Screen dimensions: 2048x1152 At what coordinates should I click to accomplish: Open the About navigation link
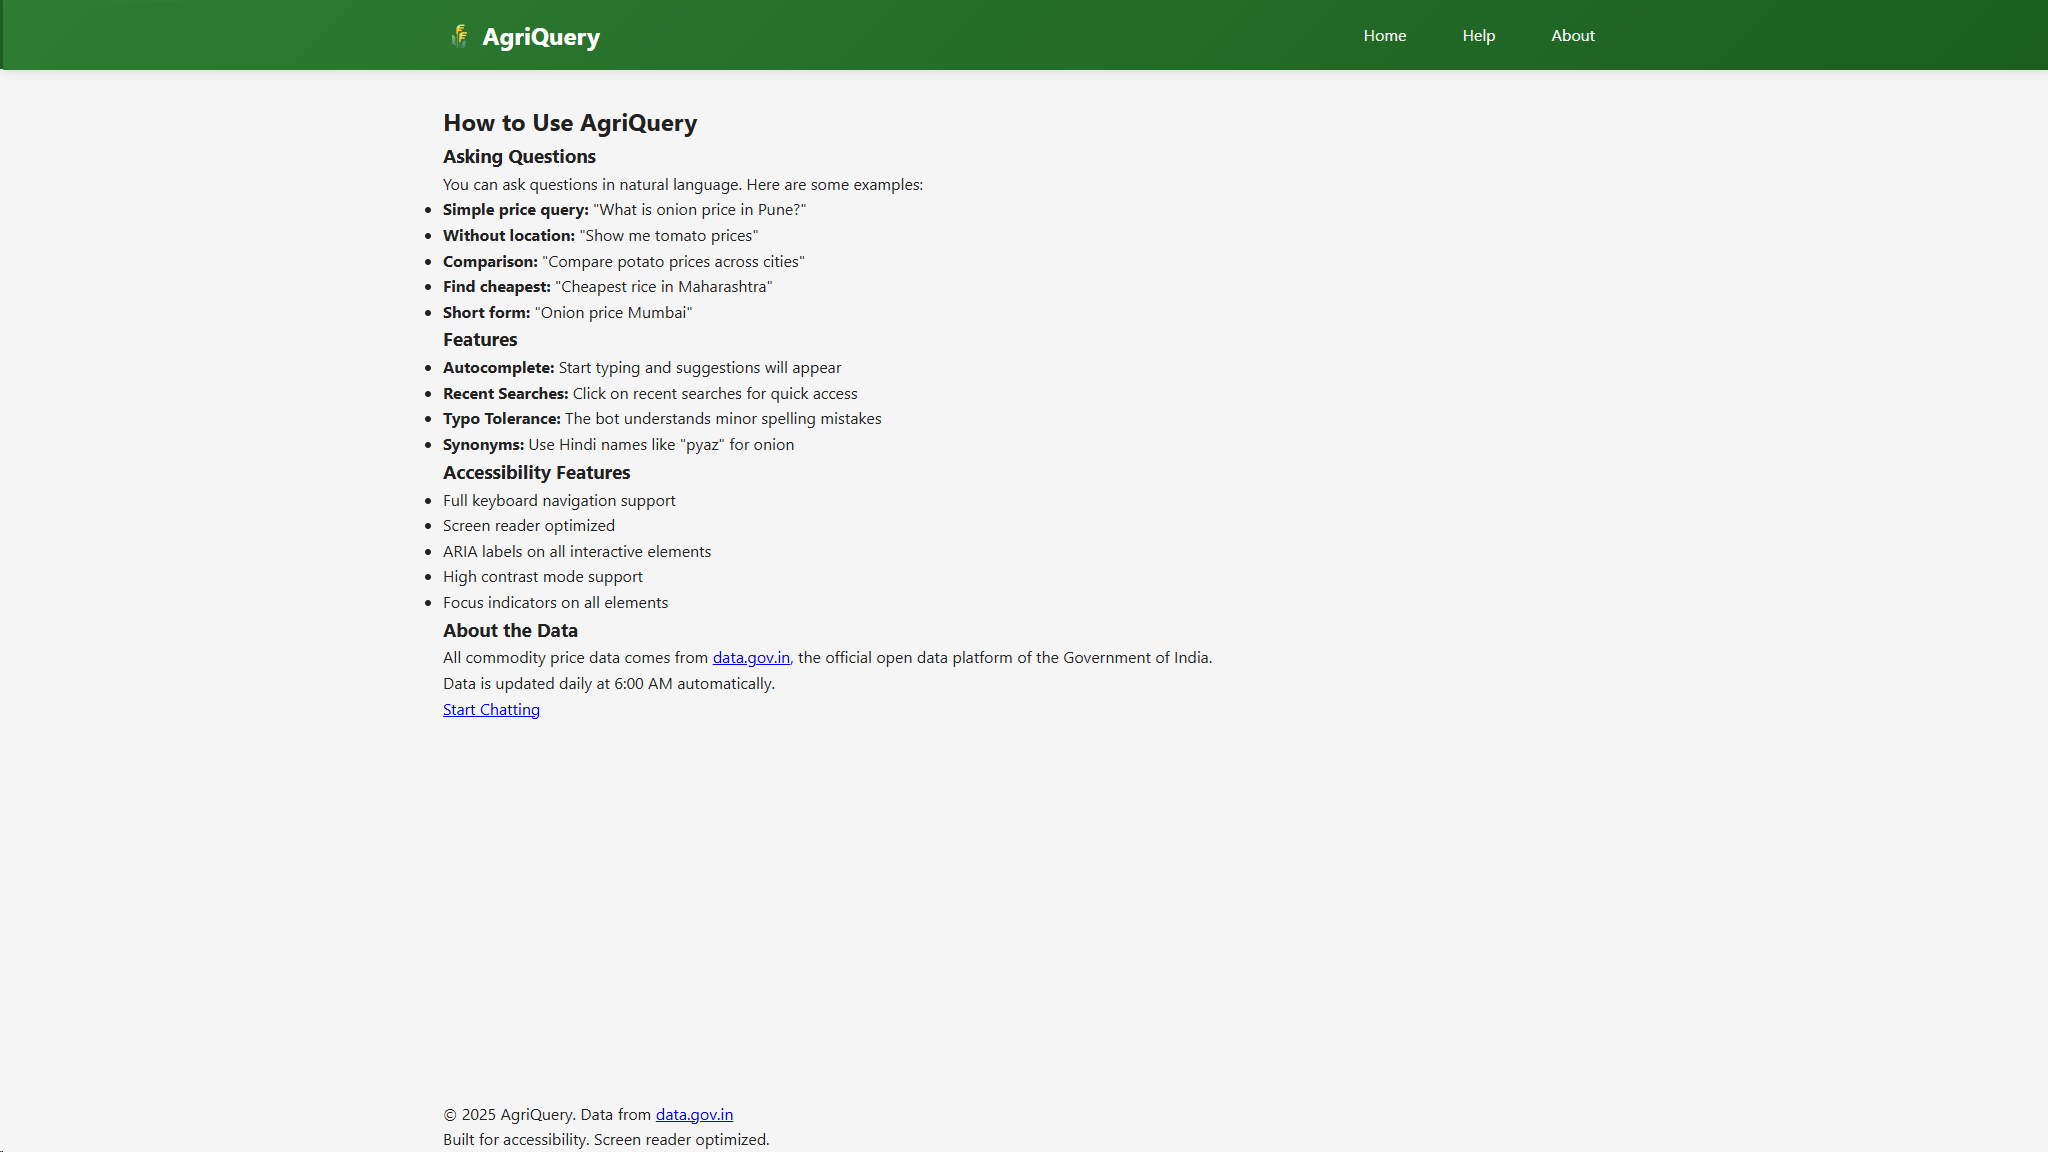pyautogui.click(x=1572, y=35)
